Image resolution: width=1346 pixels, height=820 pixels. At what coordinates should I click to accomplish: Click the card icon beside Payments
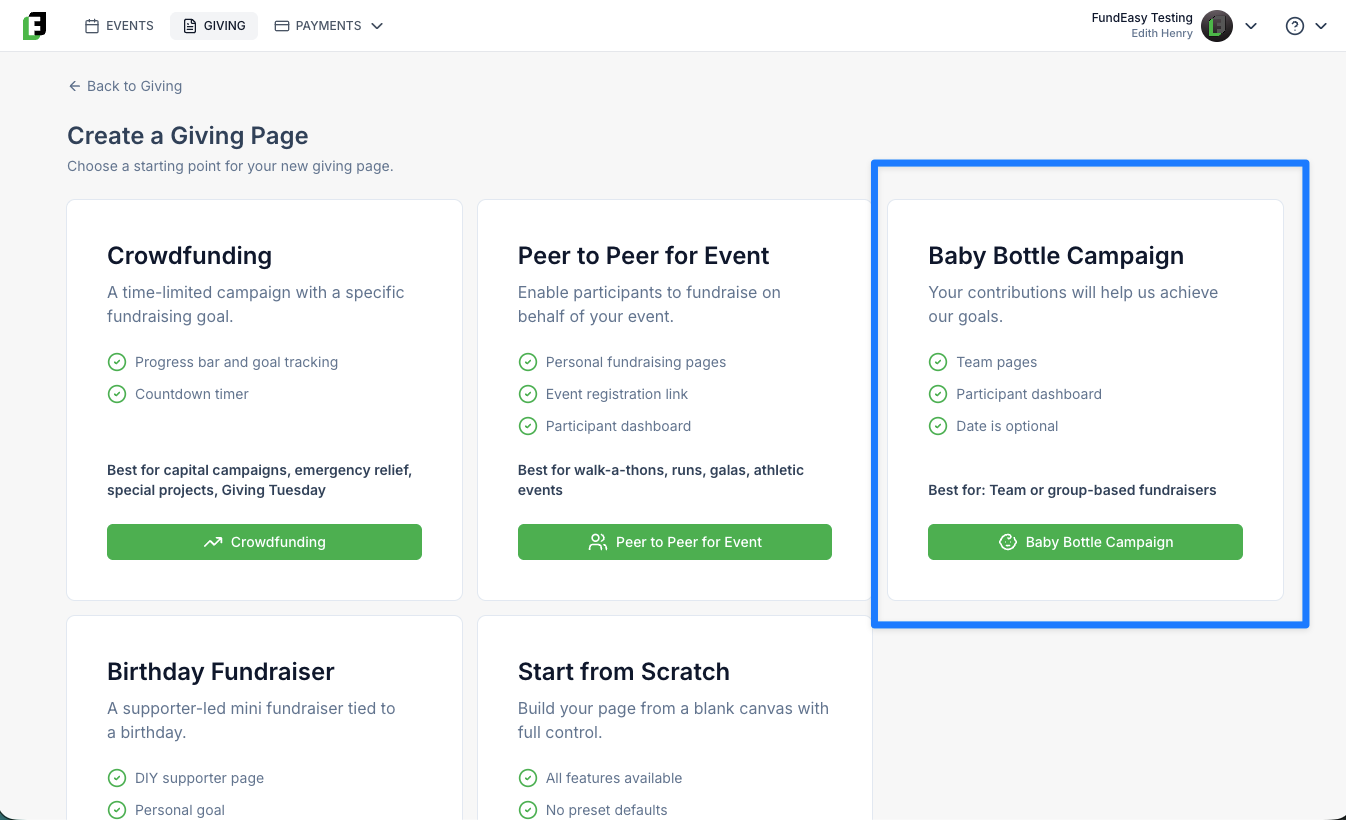coord(282,26)
